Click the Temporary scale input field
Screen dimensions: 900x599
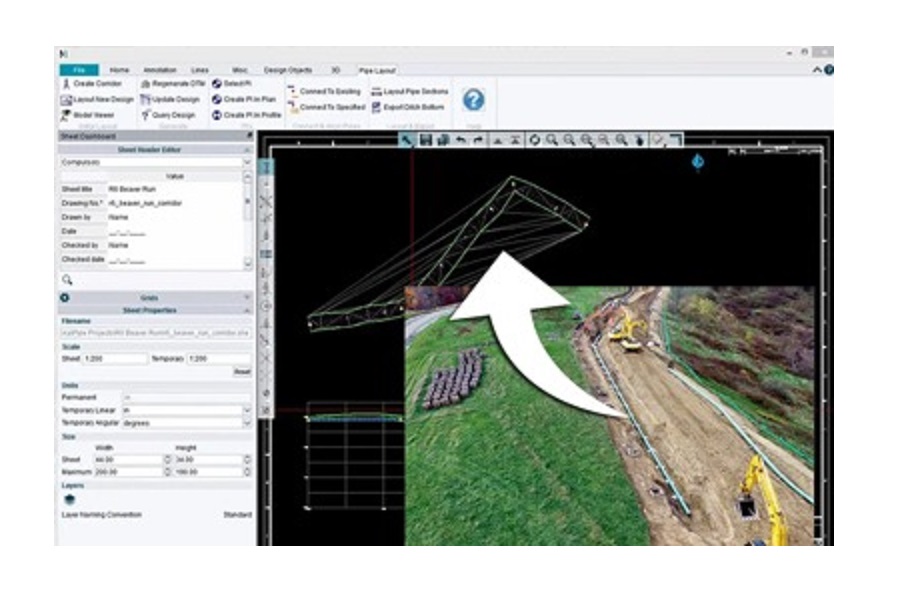click(219, 359)
